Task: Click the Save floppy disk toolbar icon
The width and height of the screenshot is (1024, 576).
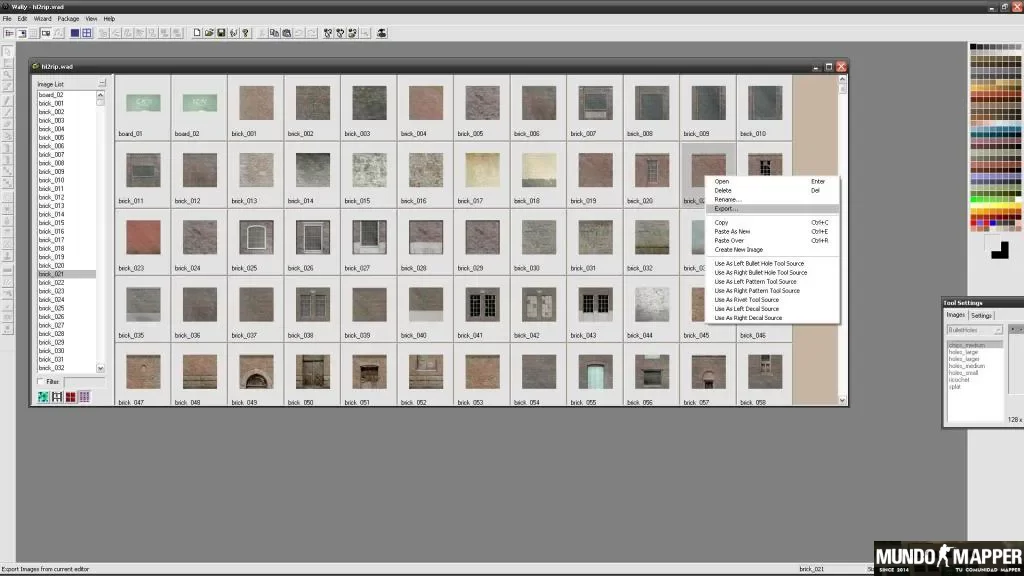Action: pos(221,33)
